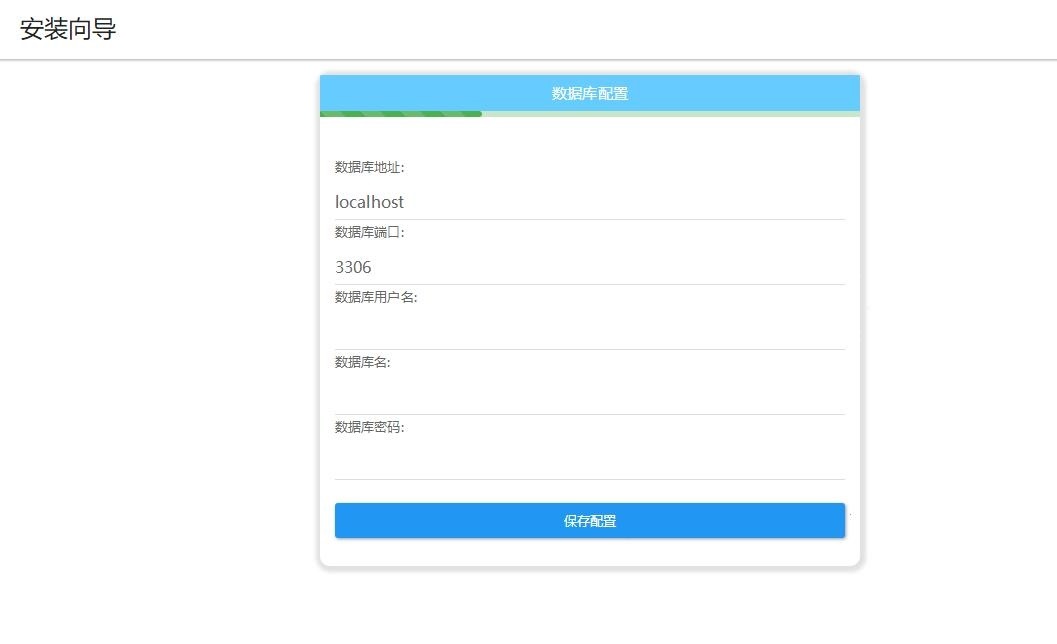The height and width of the screenshot is (644, 1057).
Task: Click the green striped progress bar segment
Action: [400, 114]
